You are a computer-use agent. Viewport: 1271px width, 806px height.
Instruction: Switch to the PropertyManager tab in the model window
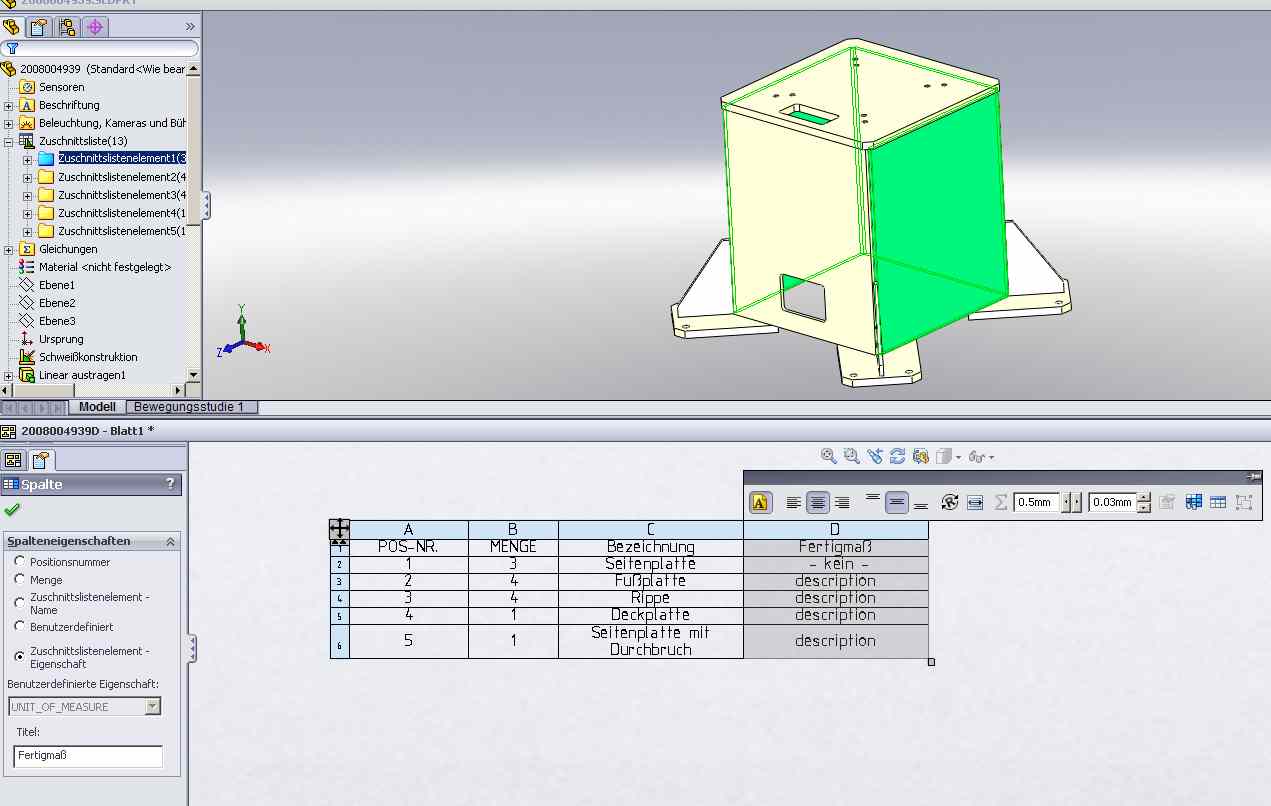click(38, 27)
